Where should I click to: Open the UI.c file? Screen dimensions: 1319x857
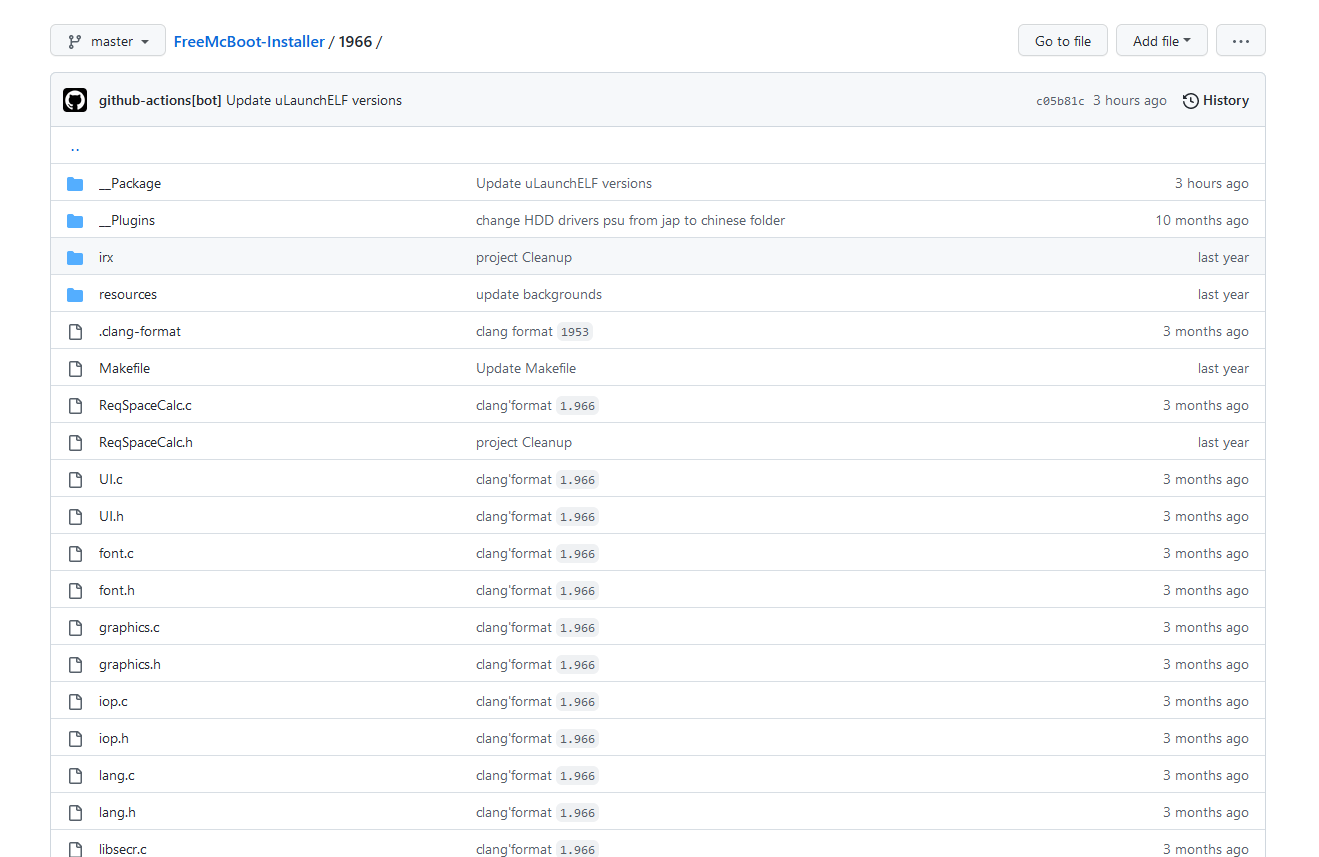[111, 479]
